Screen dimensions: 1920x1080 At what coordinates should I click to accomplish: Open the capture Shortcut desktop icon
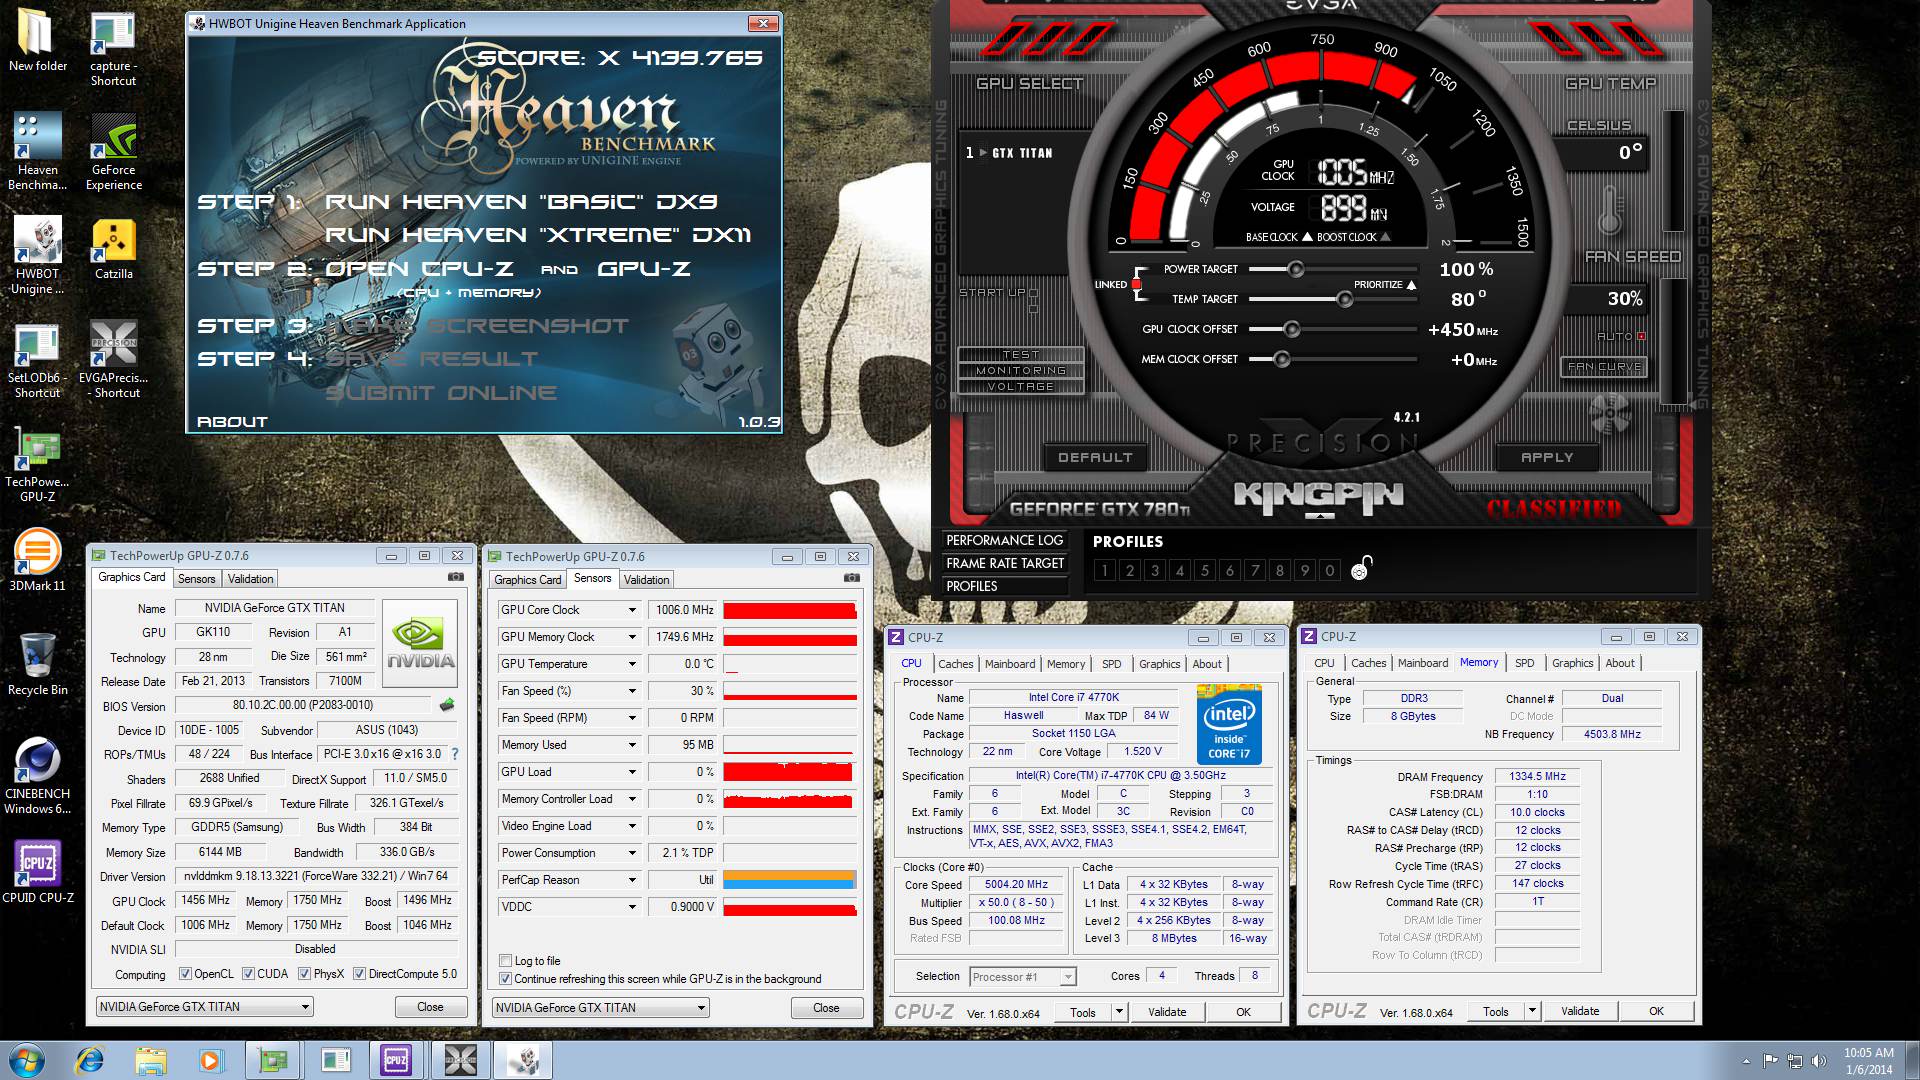[x=113, y=50]
